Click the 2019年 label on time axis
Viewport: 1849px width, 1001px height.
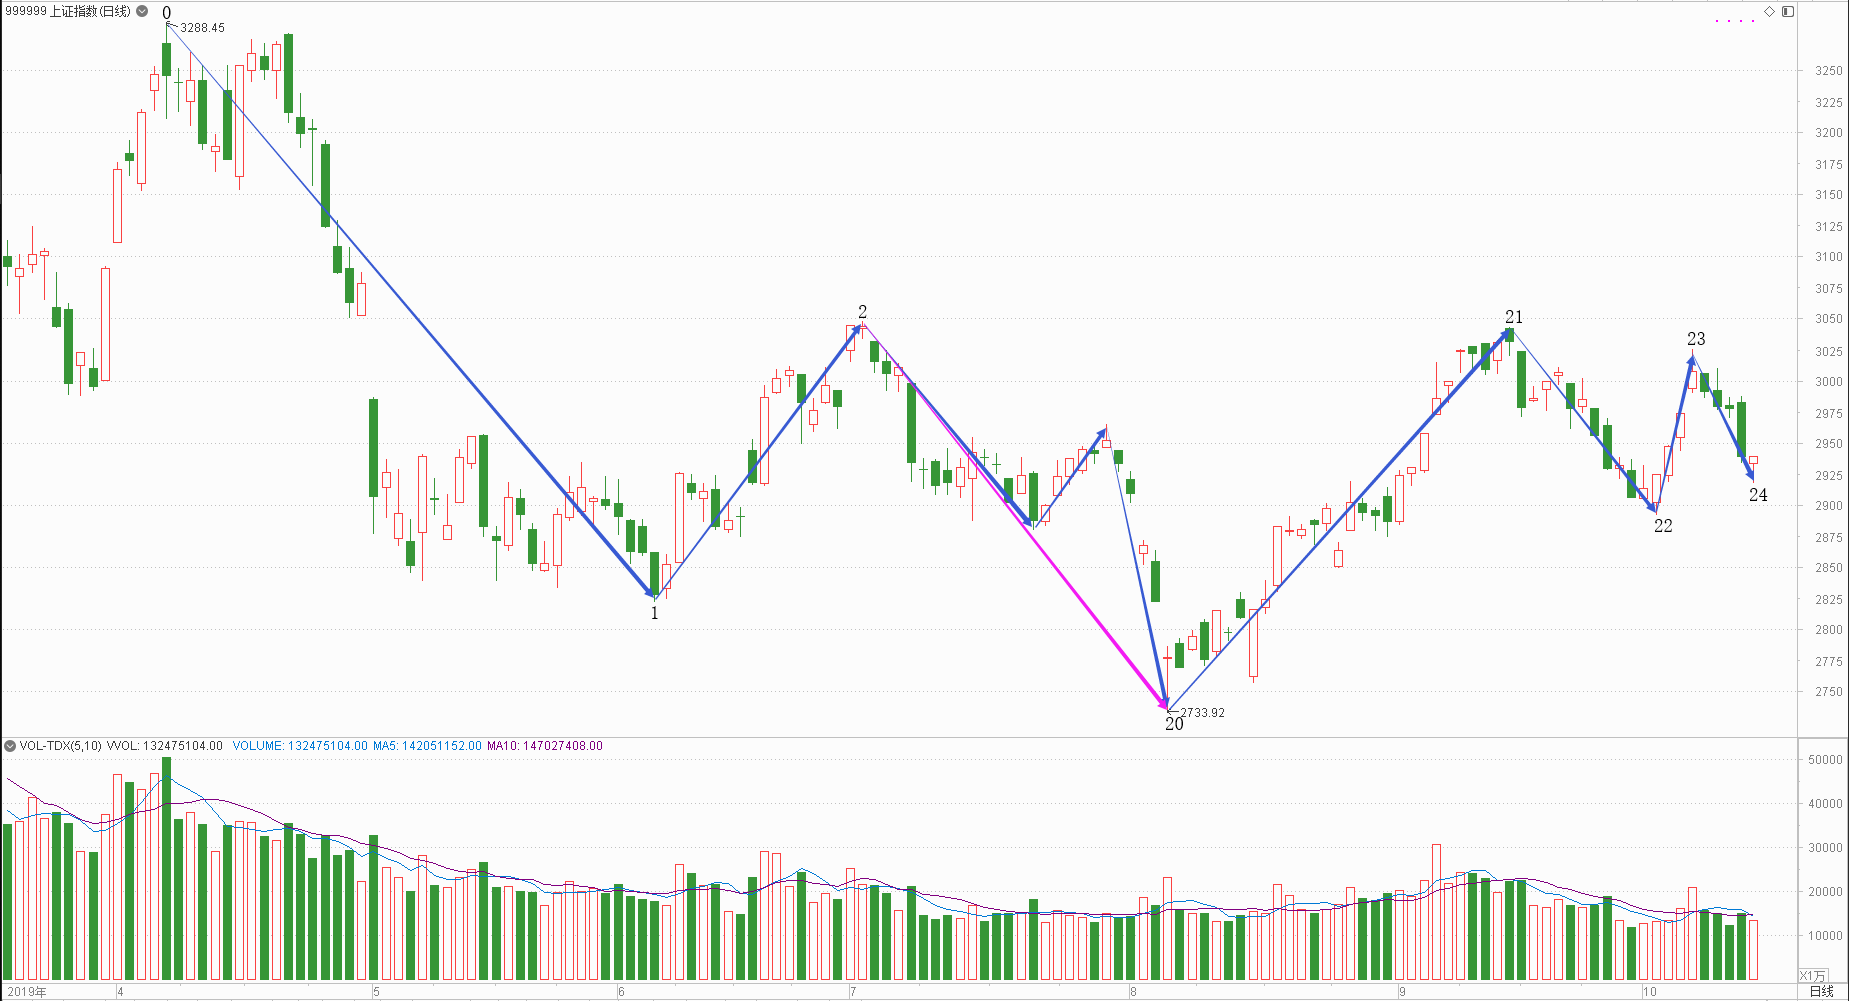27,992
